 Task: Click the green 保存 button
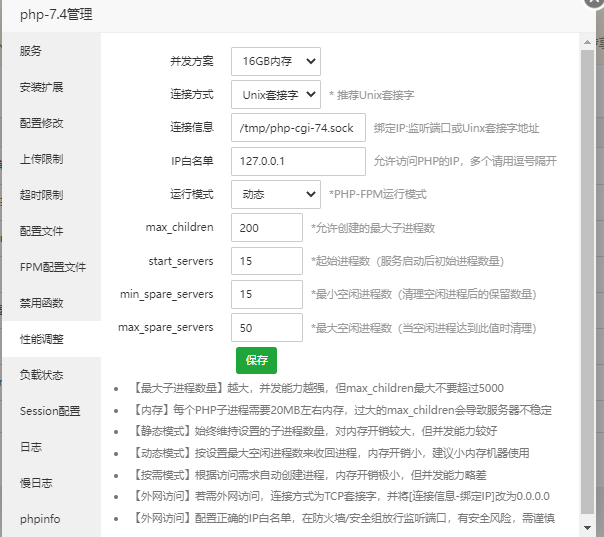(x=256, y=360)
